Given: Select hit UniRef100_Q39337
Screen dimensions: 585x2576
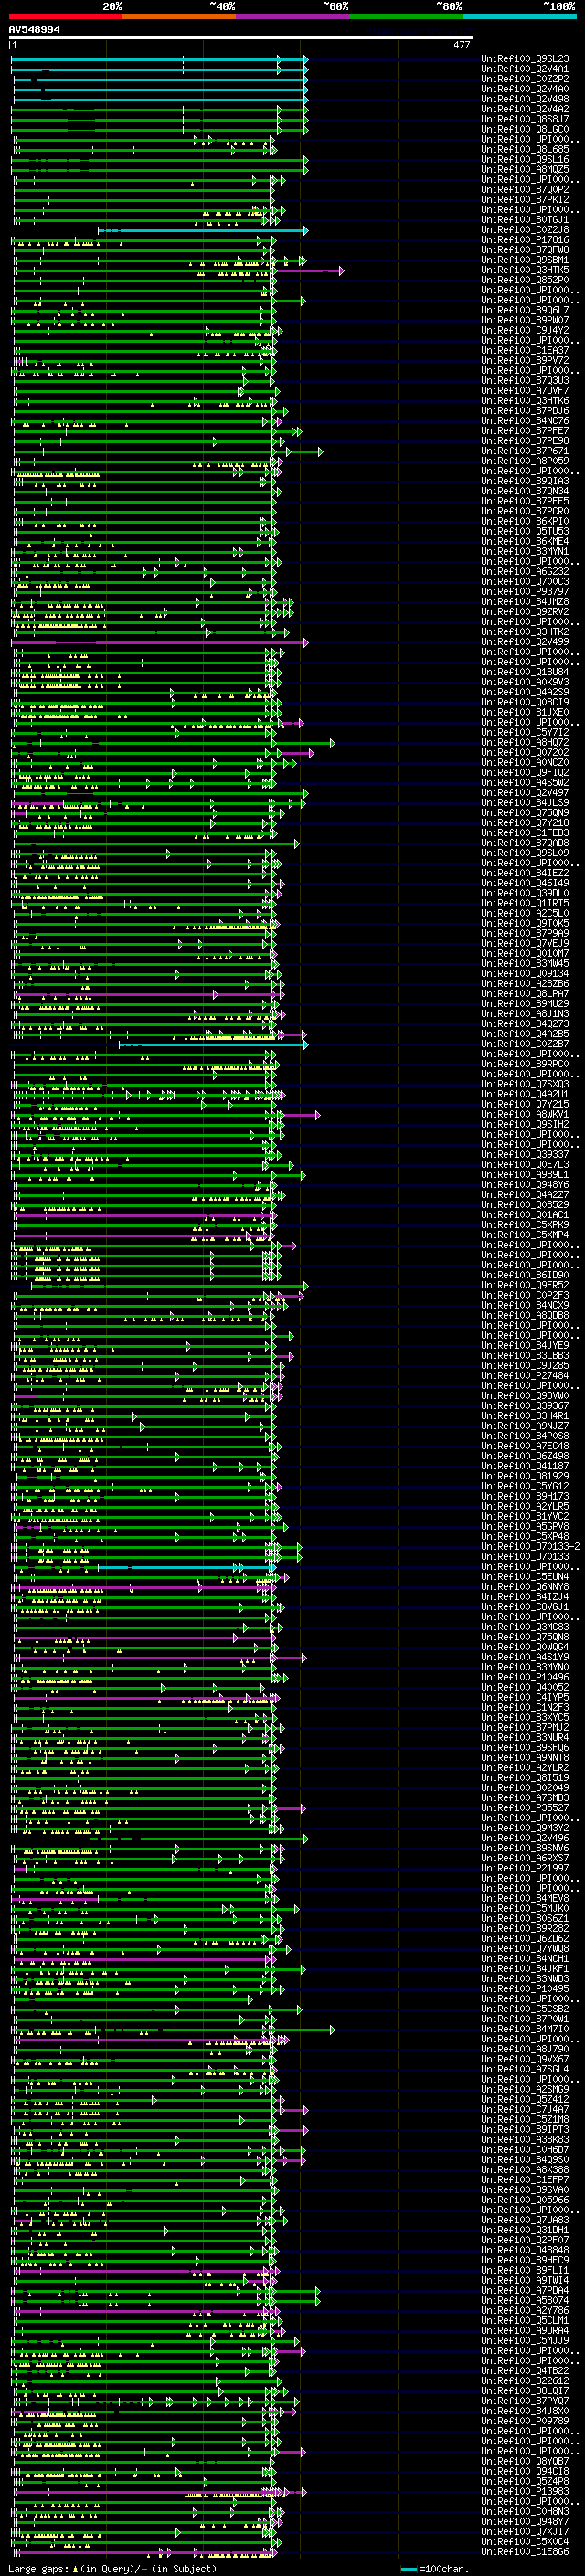Looking at the screenshot, I should pos(525,1155).
